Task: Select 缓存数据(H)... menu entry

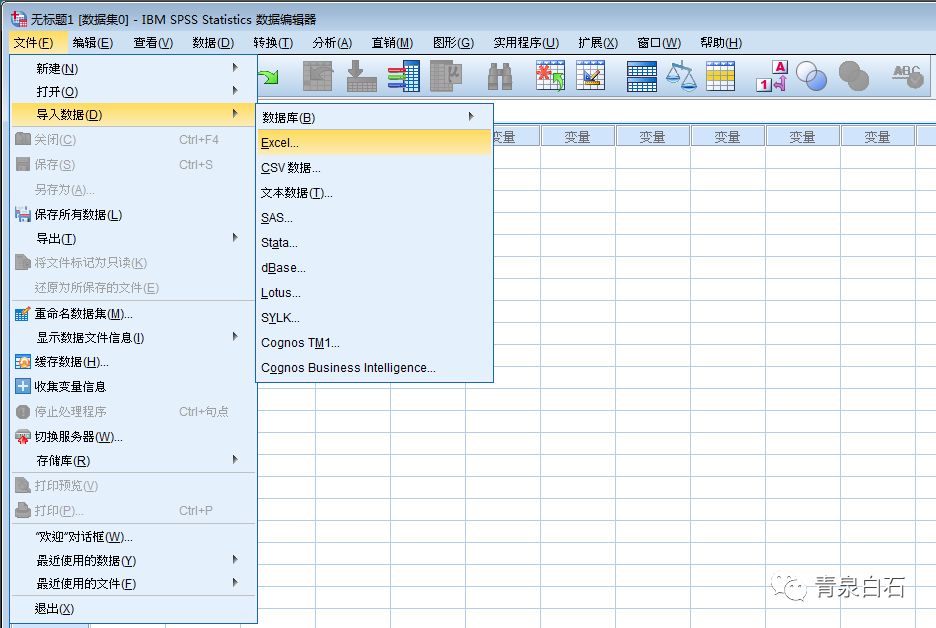Action: pos(134,362)
